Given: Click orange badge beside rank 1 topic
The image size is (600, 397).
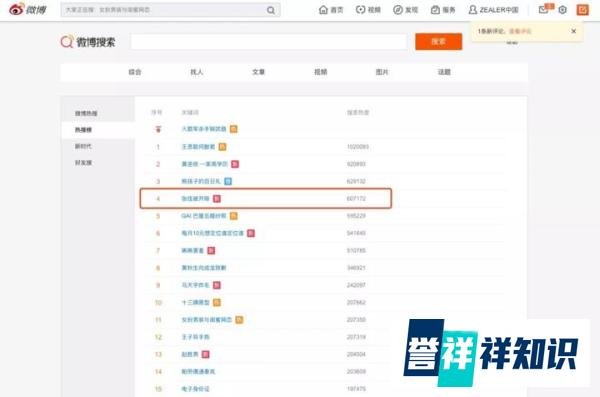Looking at the screenshot, I should 222,147.
